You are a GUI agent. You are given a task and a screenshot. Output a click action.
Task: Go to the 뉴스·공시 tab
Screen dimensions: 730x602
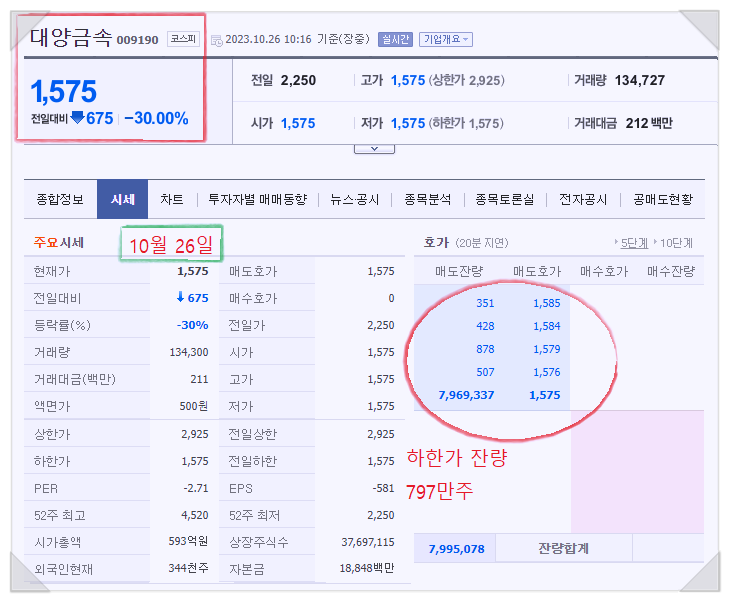coord(354,200)
